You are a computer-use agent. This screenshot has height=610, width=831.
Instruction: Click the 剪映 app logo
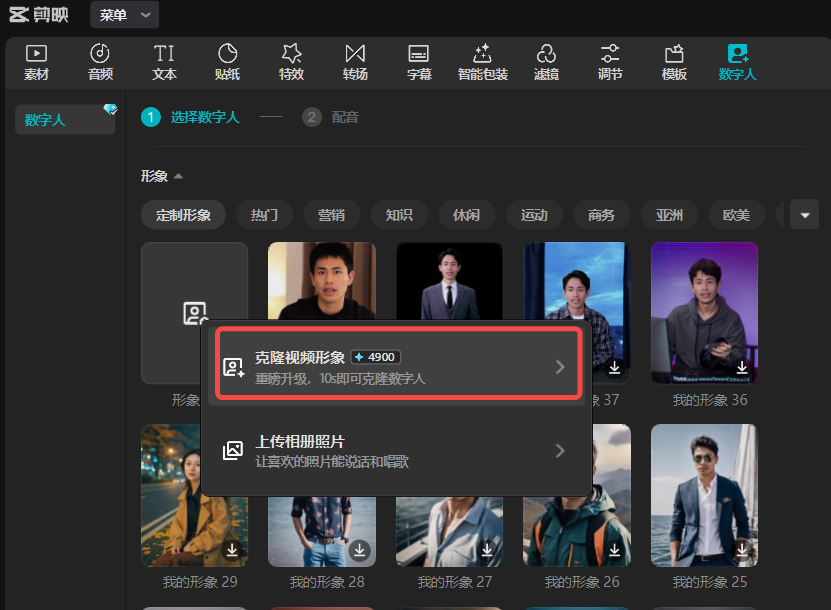coord(39,15)
